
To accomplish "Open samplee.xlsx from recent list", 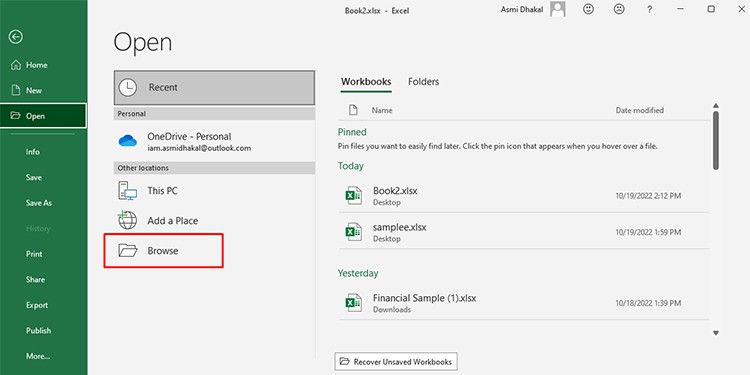I will point(524,232).
